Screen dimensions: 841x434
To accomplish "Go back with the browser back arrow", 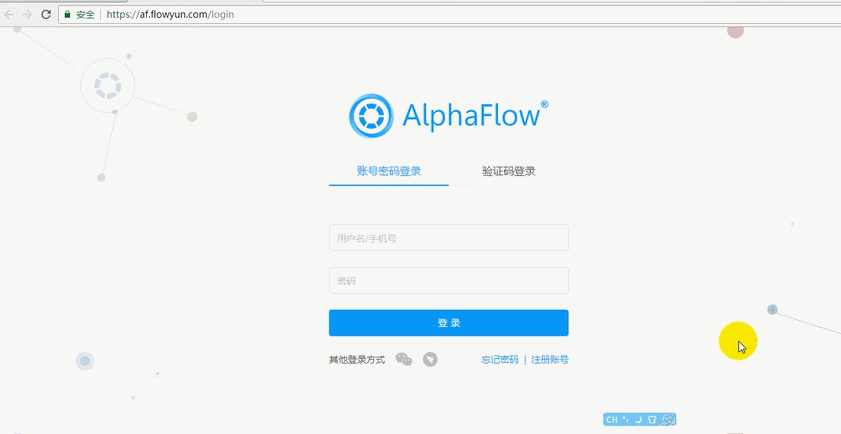I will (9, 14).
